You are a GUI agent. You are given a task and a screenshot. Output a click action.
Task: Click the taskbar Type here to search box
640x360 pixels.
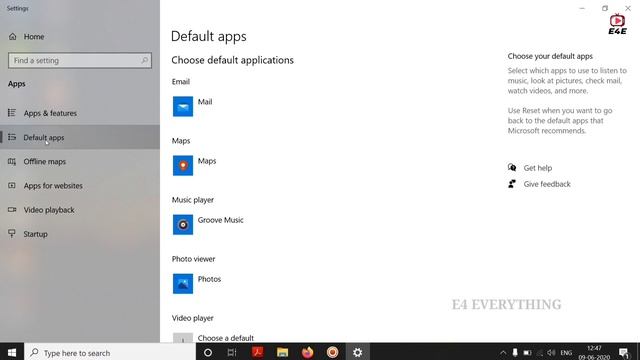pyautogui.click(x=109, y=352)
